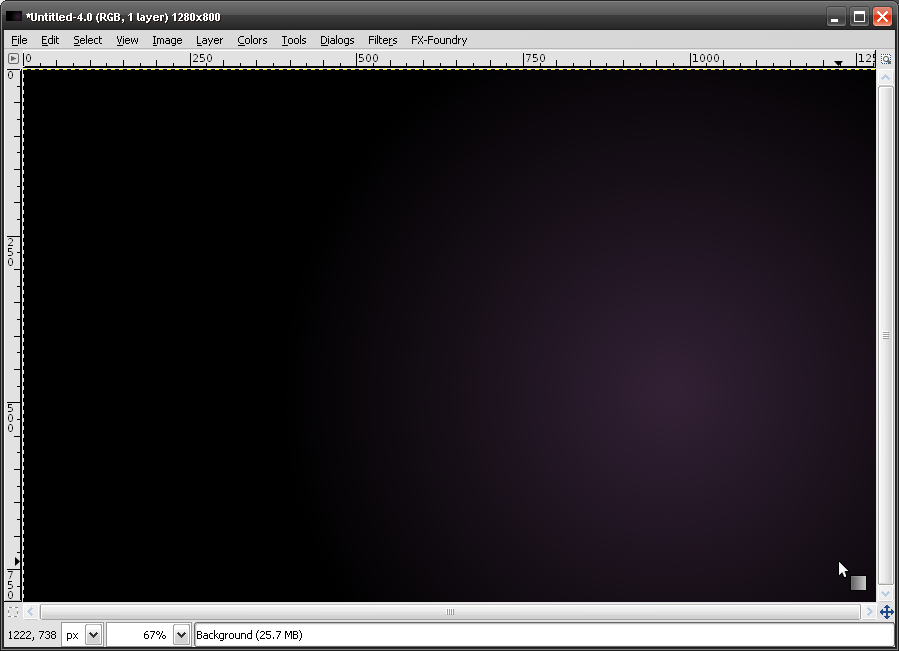Open the Edit menu
This screenshot has width=899, height=651.
(50, 40)
